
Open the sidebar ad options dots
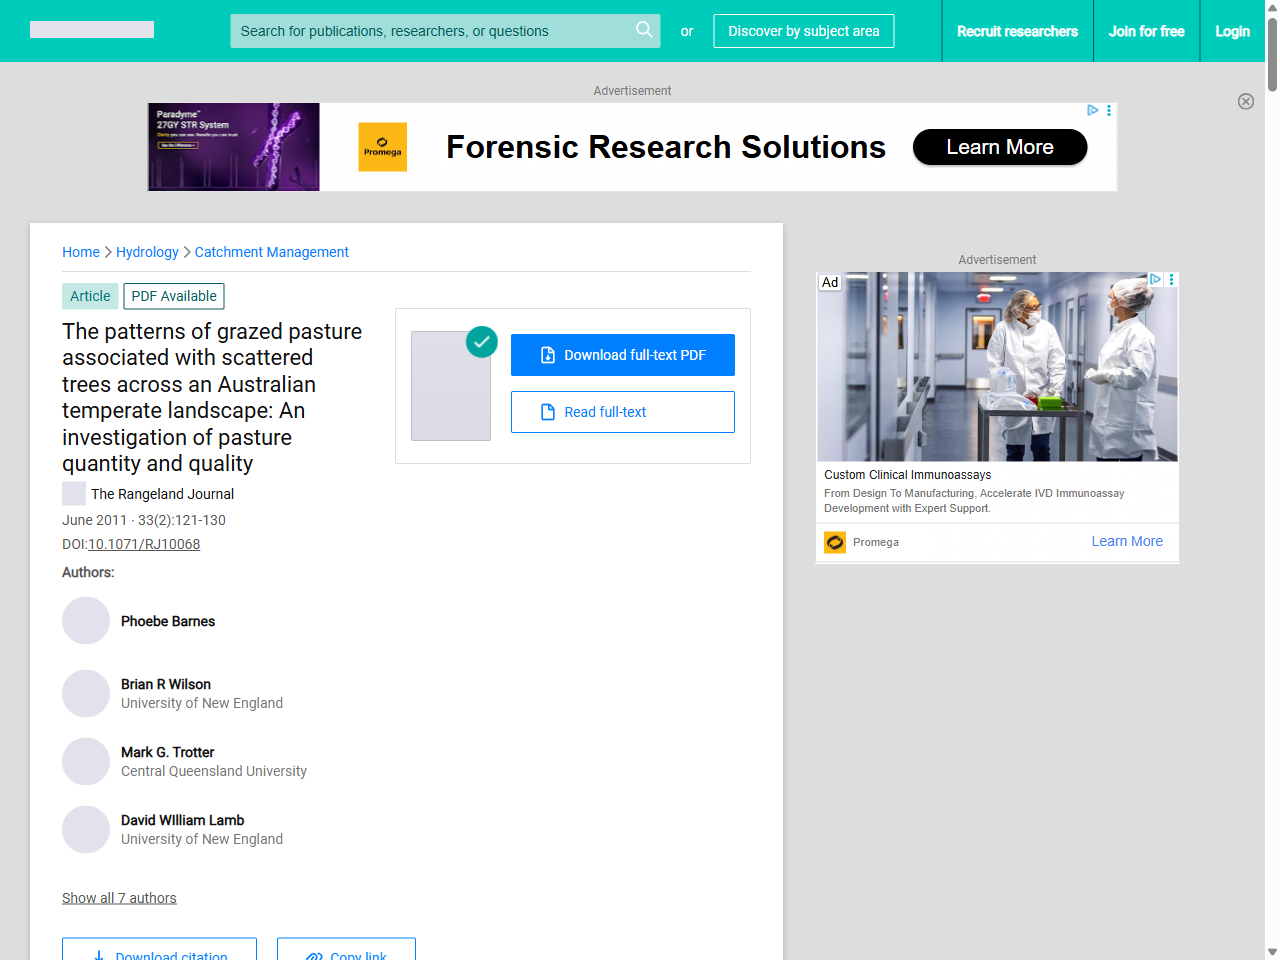[1171, 279]
